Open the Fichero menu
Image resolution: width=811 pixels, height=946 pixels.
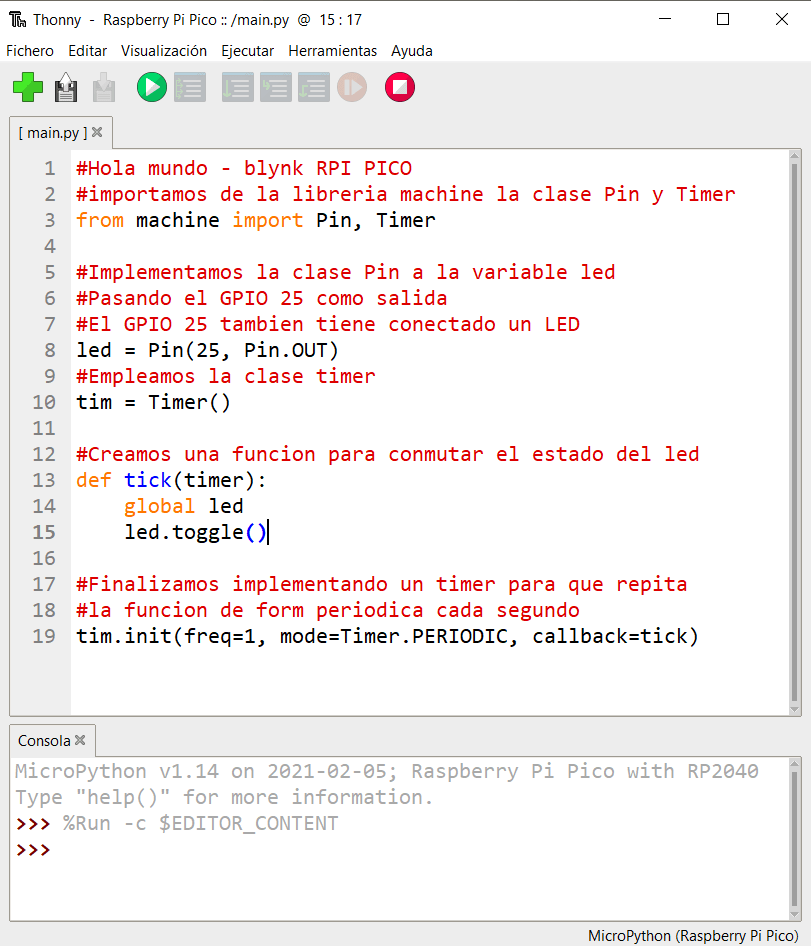click(30, 51)
